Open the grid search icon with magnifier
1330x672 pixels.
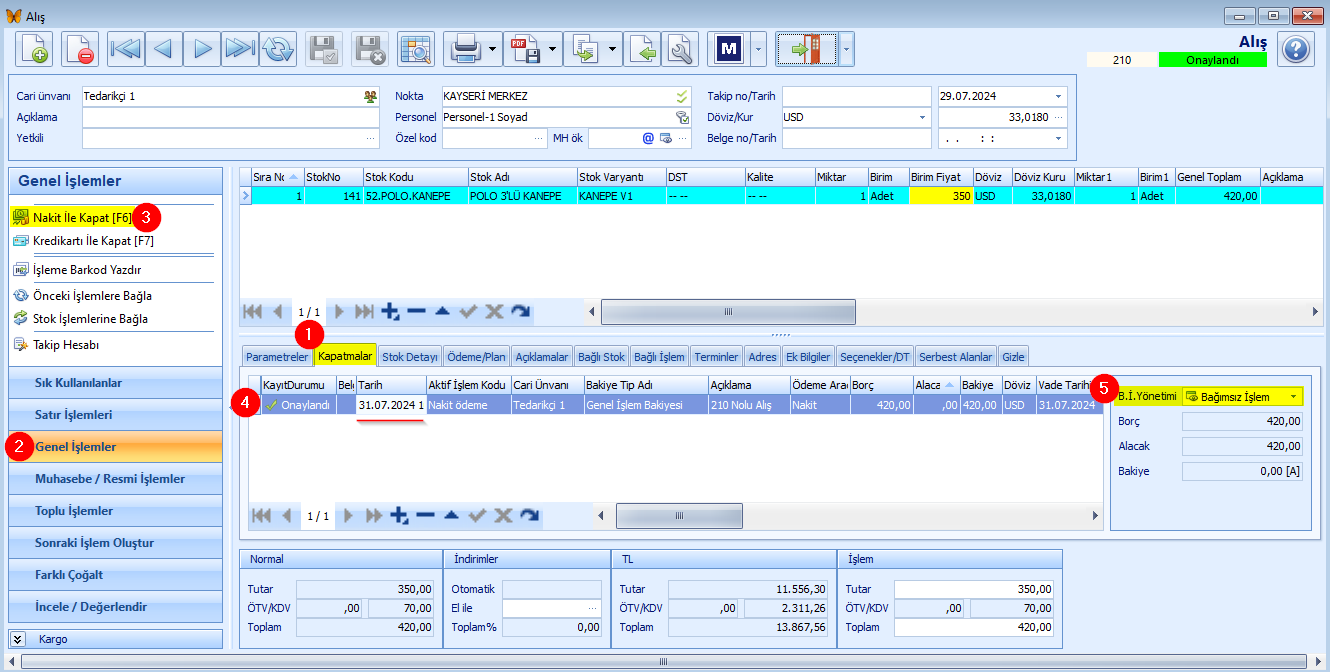(415, 48)
